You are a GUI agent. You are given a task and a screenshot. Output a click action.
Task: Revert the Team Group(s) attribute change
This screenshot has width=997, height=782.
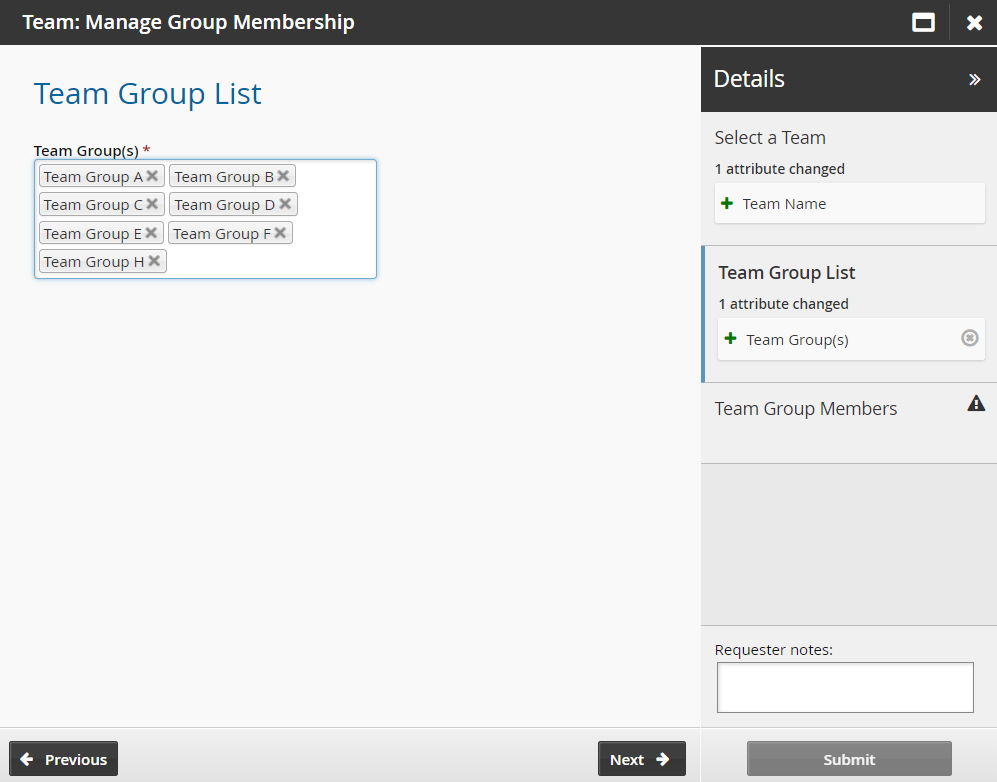click(x=969, y=338)
